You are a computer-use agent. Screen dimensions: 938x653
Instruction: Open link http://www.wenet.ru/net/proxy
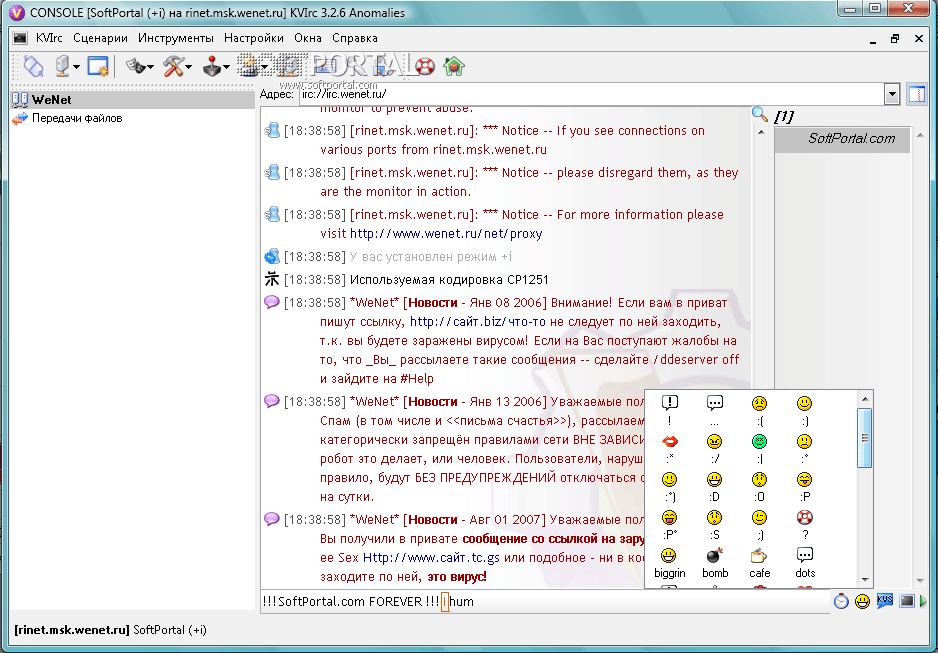click(446, 234)
